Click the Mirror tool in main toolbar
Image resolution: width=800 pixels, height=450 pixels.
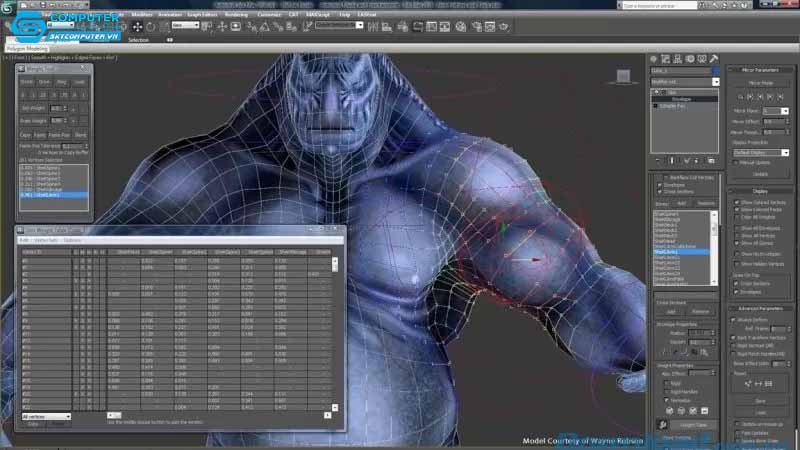coord(373,27)
